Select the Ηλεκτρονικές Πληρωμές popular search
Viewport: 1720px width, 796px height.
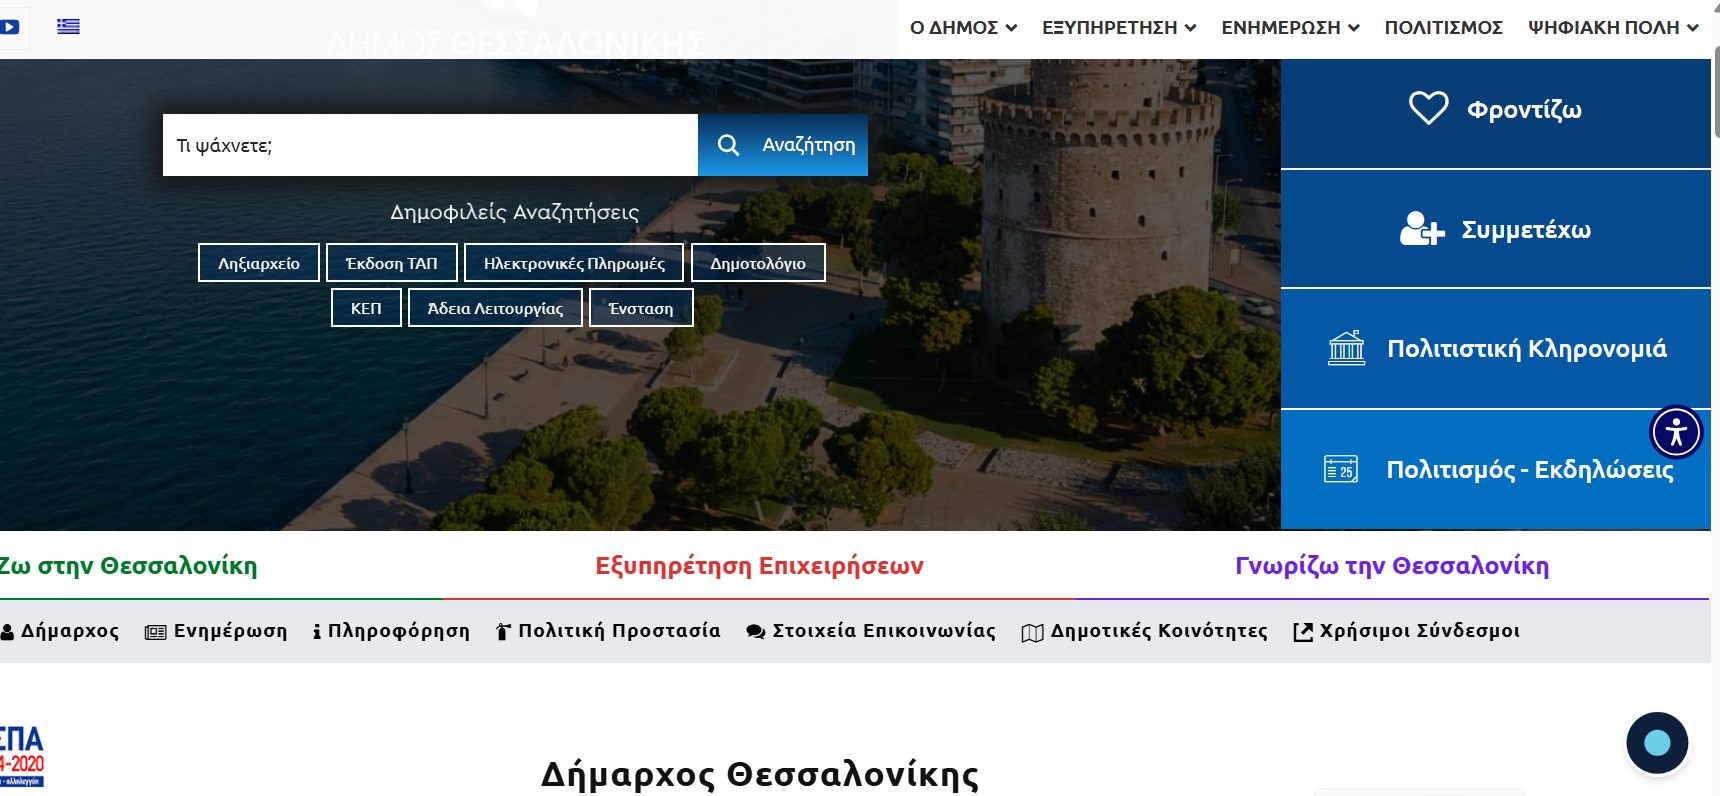pos(574,263)
